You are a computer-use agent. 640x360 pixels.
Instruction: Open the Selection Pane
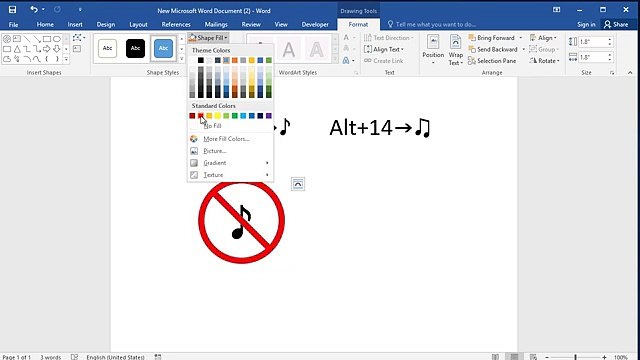(492, 61)
